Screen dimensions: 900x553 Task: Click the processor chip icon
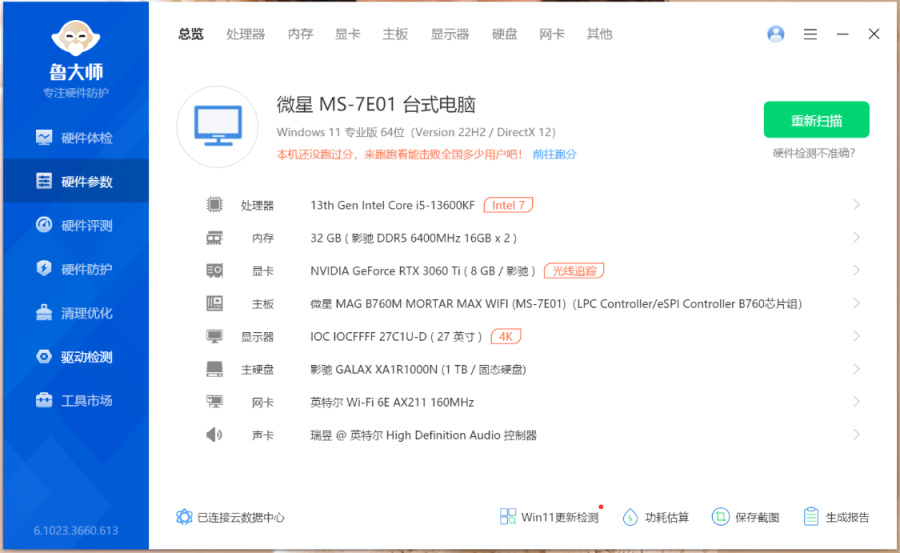[x=214, y=204]
